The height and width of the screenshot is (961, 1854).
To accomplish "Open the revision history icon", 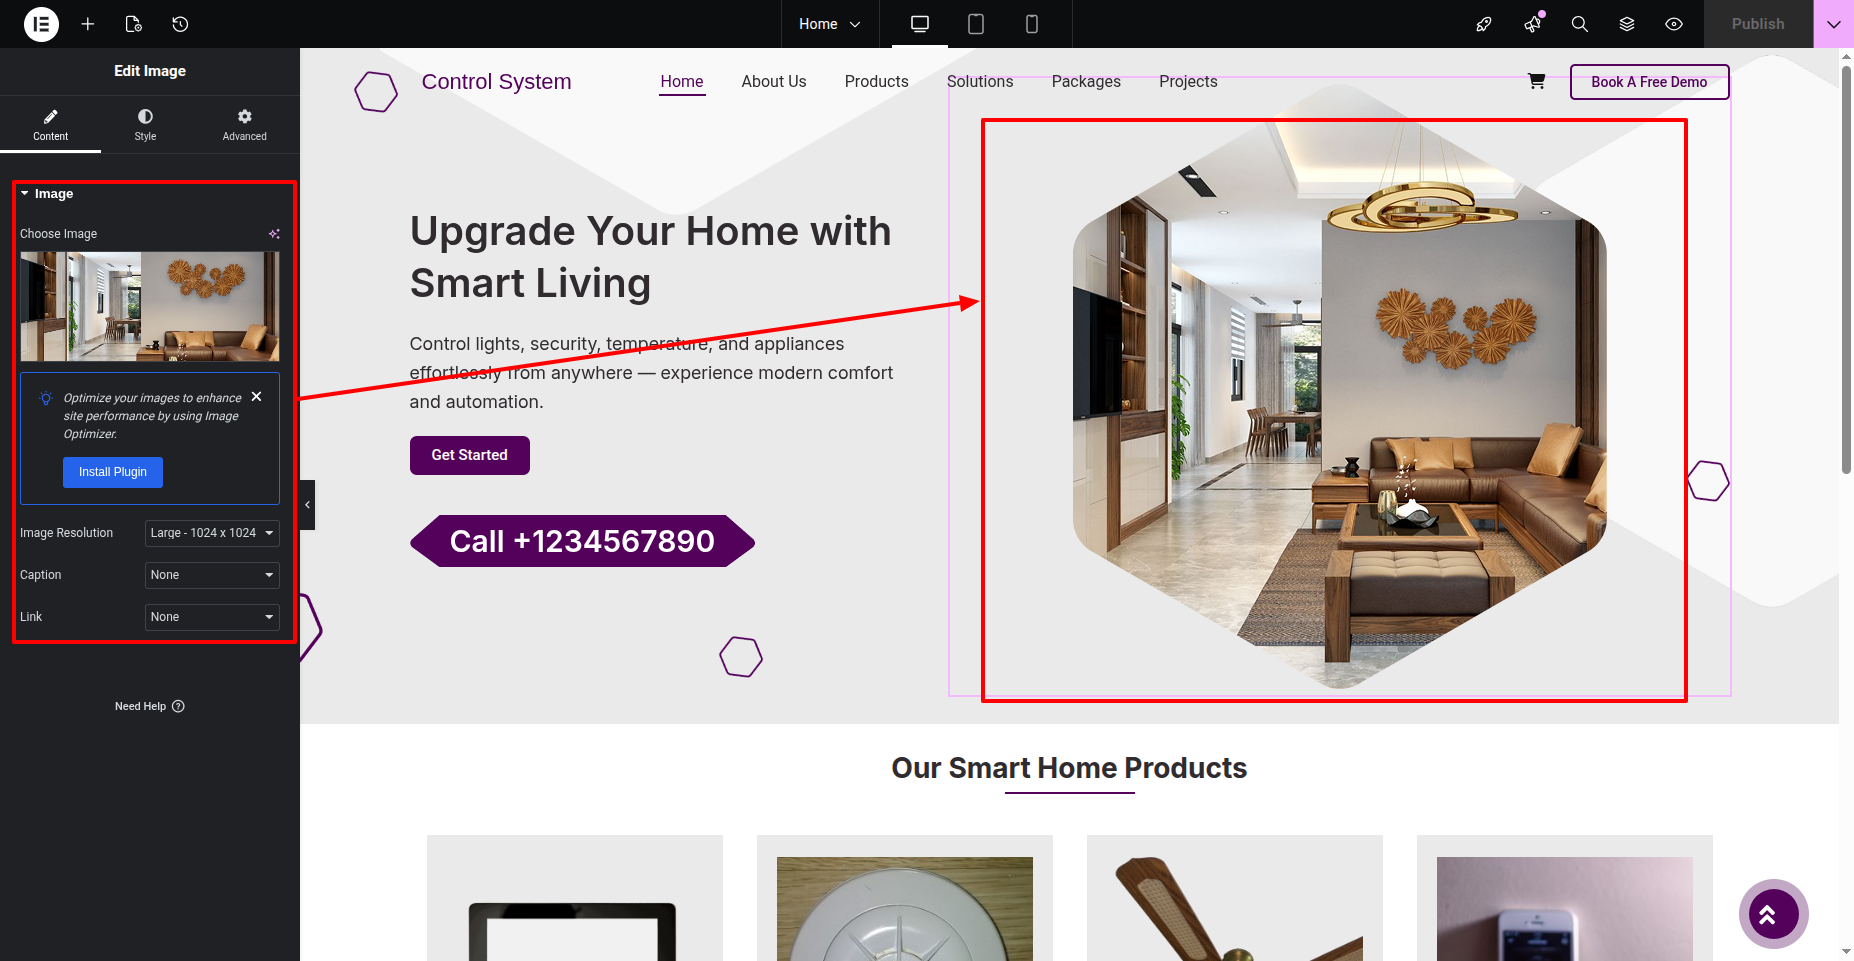I will [x=180, y=24].
